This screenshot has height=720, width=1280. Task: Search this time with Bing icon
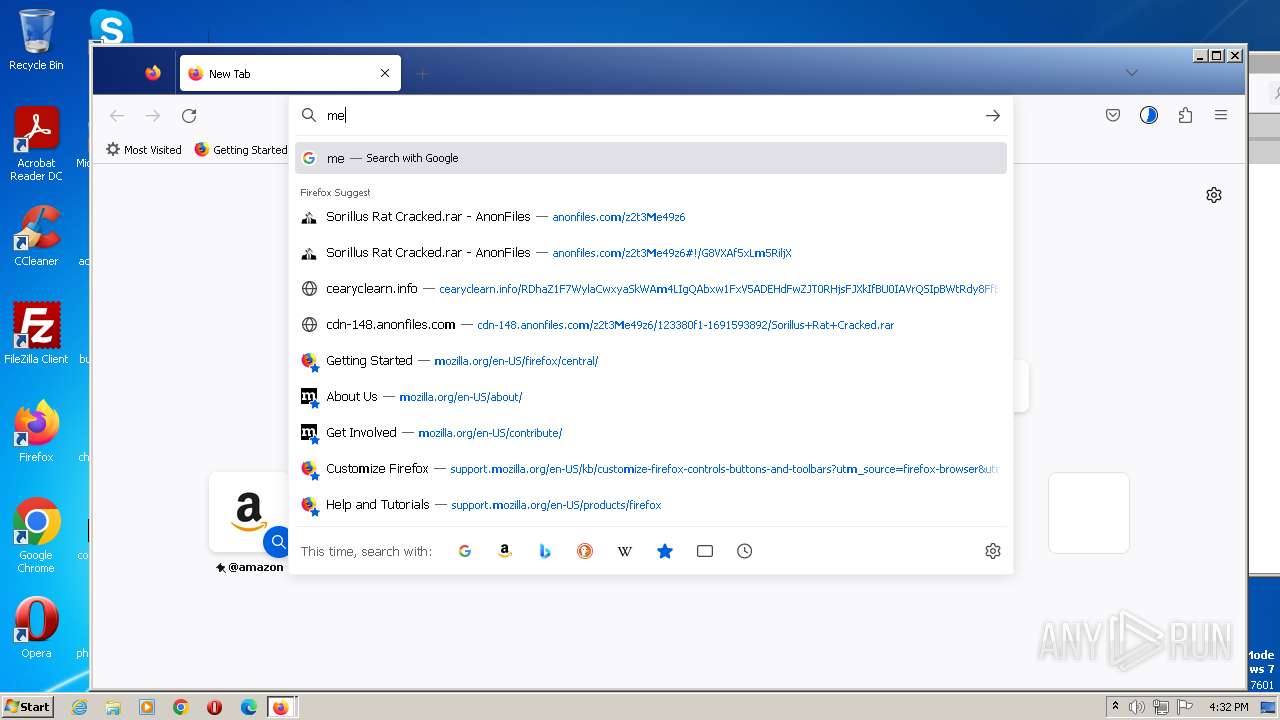coord(545,551)
